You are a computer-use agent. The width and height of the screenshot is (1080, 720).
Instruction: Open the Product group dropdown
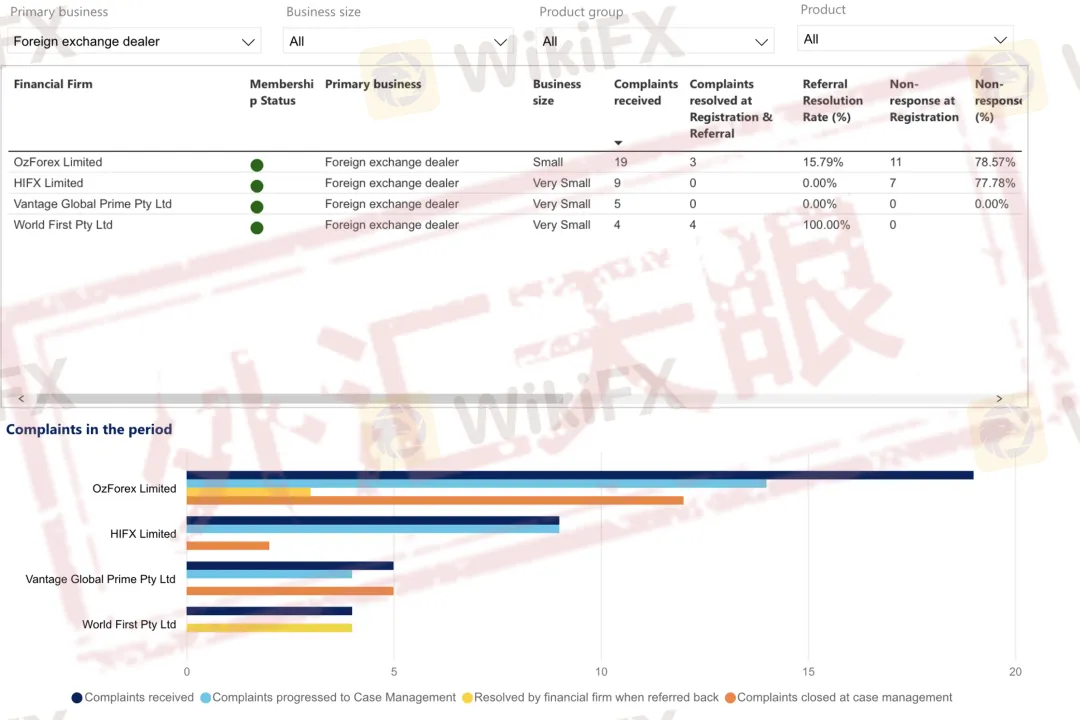(656, 41)
